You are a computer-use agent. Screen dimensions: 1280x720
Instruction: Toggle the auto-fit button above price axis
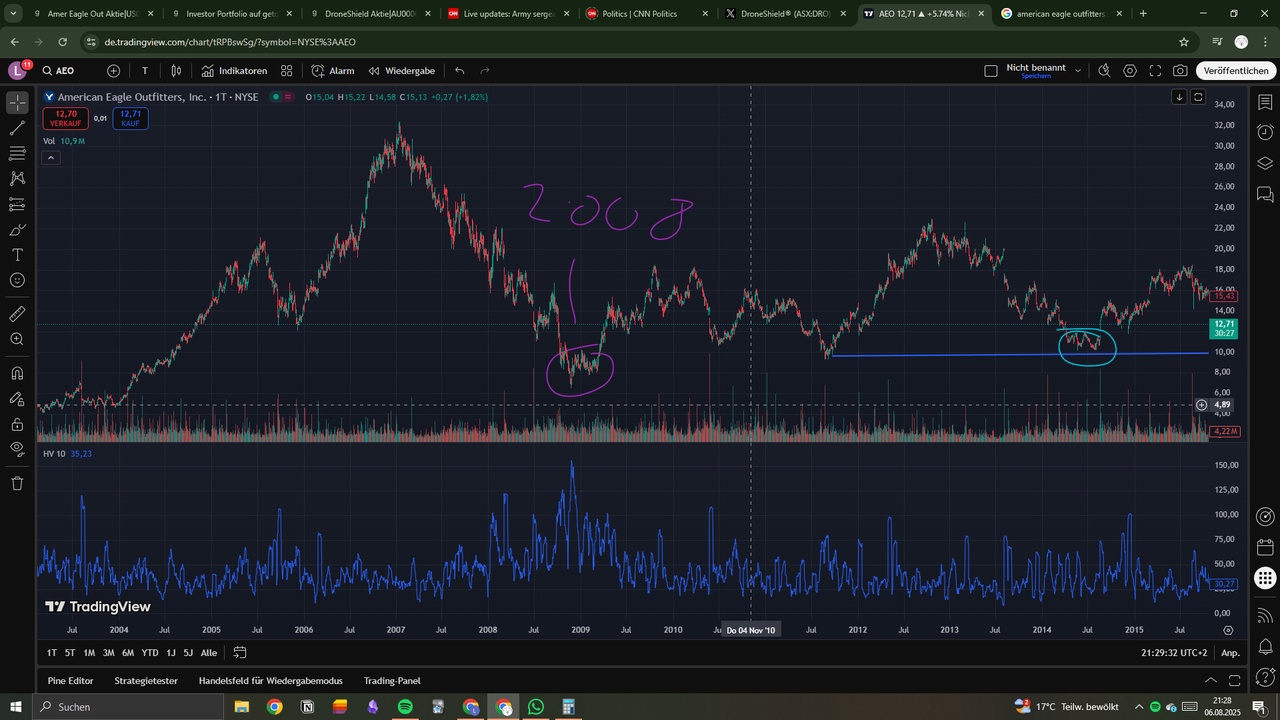[1198, 97]
